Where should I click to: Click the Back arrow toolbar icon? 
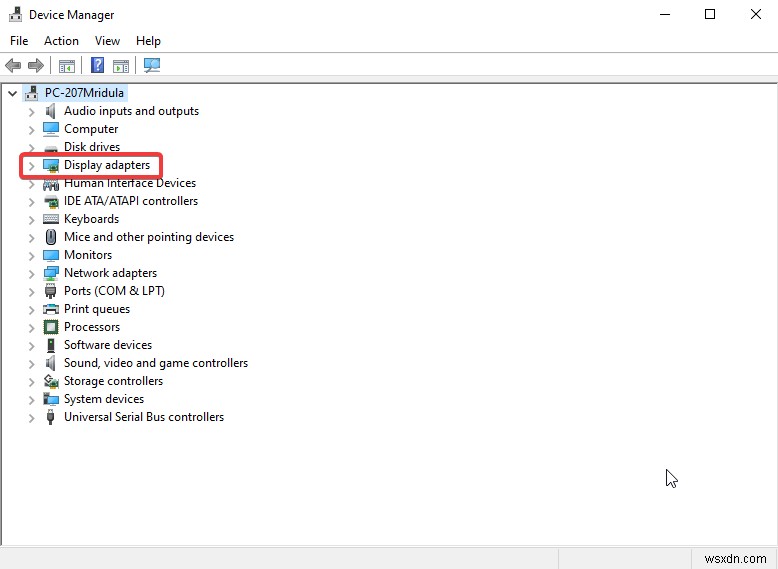(13, 65)
